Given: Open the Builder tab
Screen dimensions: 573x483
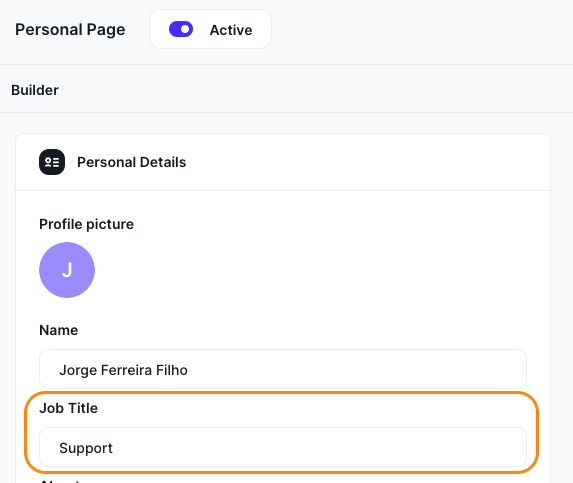Looking at the screenshot, I should point(35,90).
